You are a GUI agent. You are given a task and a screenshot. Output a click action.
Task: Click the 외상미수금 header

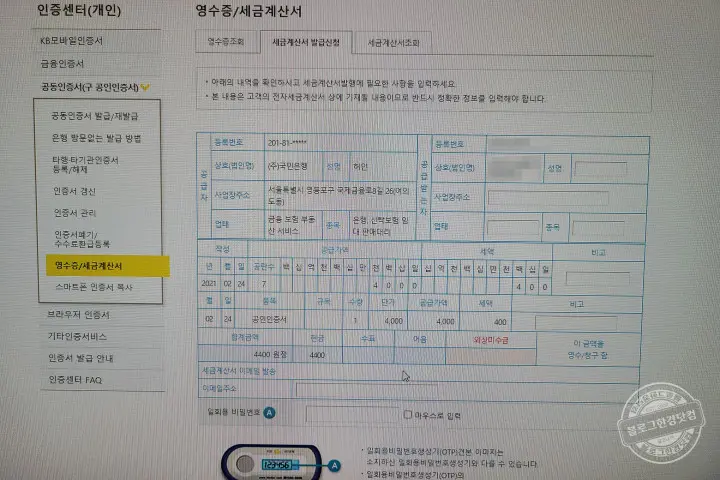pos(491,340)
